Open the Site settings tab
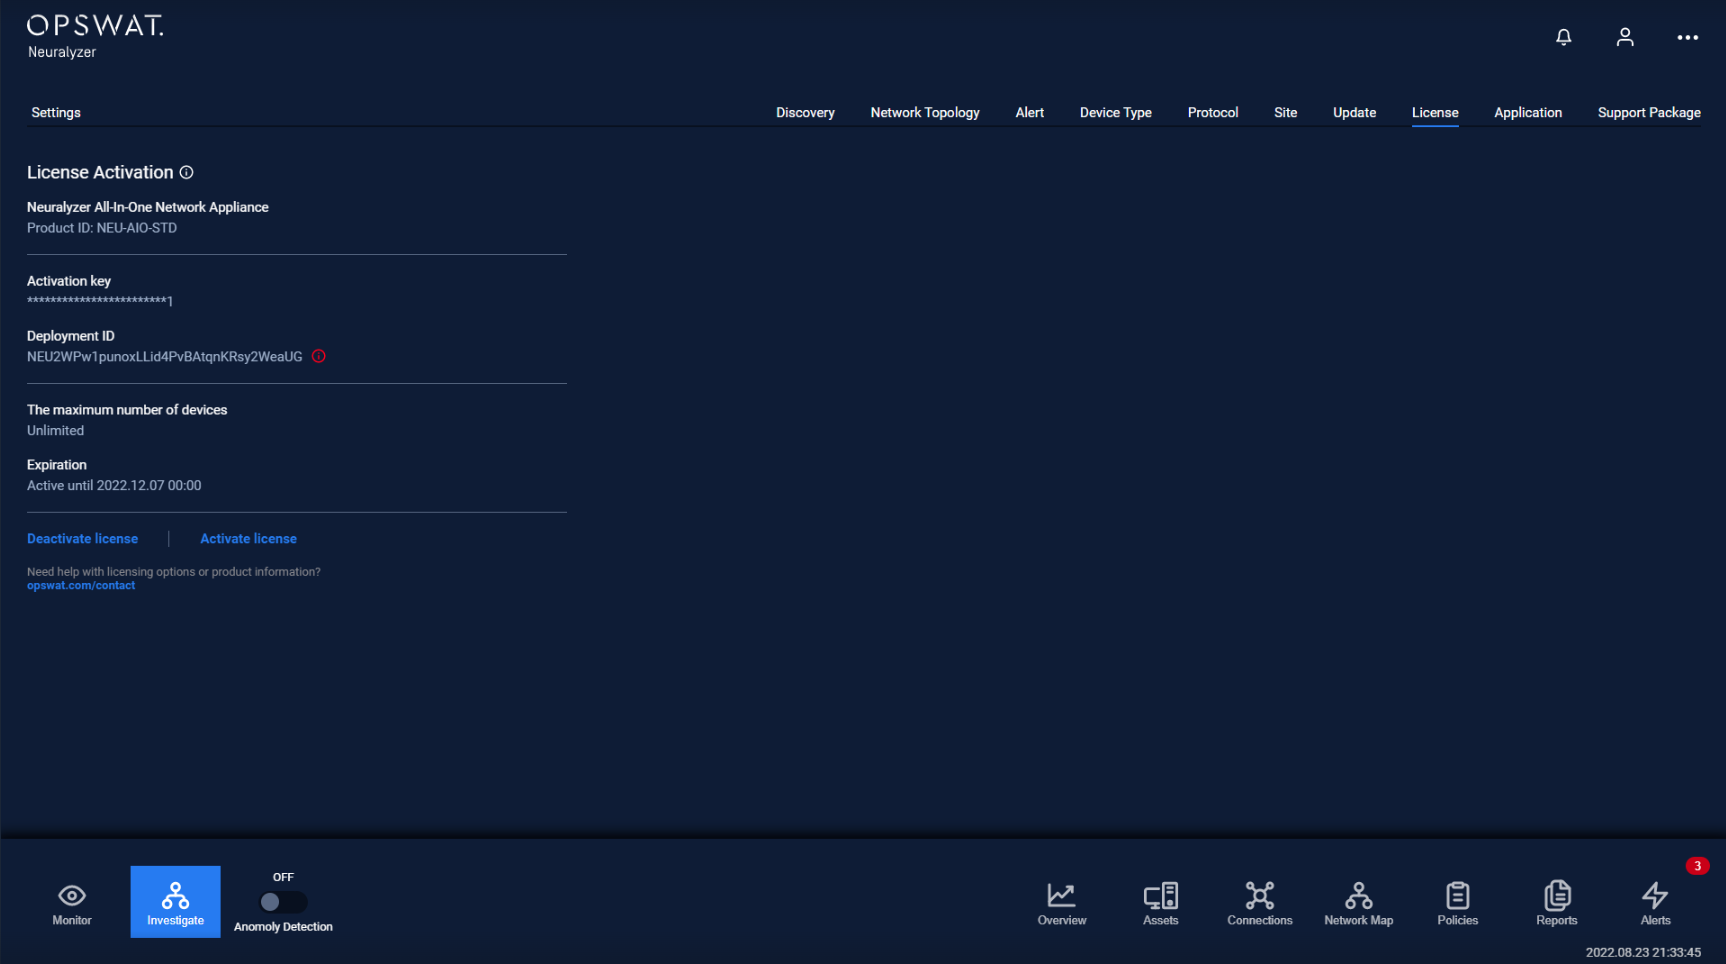The width and height of the screenshot is (1726, 964). pos(1286,113)
